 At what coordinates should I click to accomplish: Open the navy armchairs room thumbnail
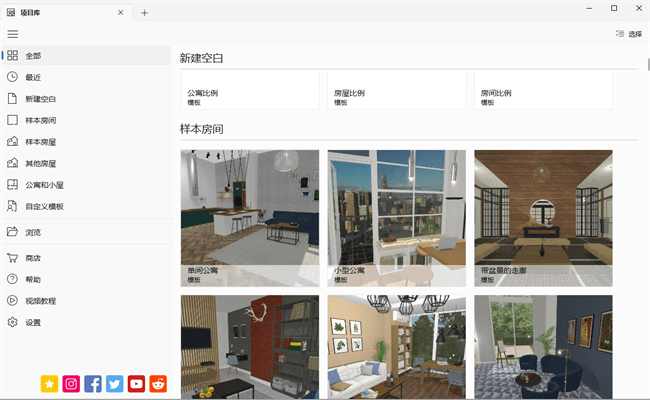pyautogui.click(x=543, y=347)
